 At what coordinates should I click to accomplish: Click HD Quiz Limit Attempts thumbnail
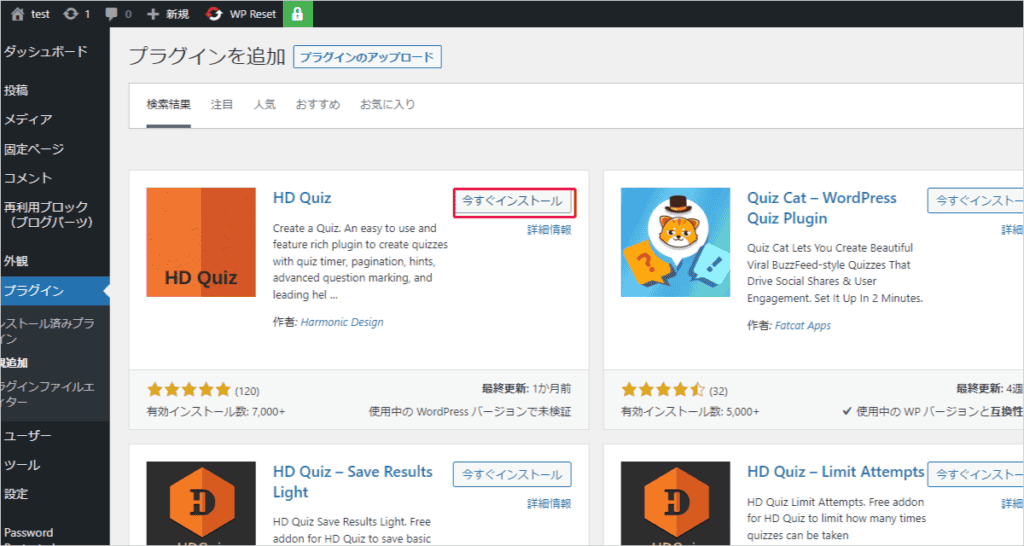coord(675,504)
